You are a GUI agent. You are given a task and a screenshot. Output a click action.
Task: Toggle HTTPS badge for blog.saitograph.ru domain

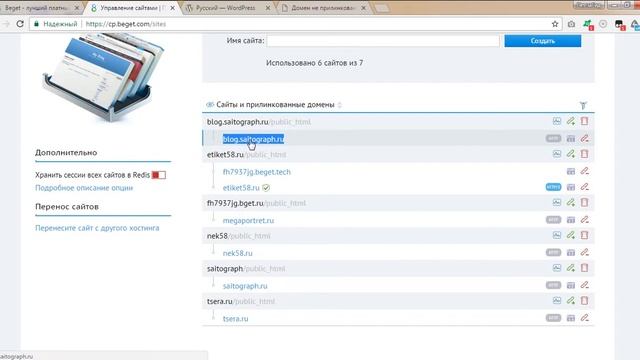click(x=553, y=139)
